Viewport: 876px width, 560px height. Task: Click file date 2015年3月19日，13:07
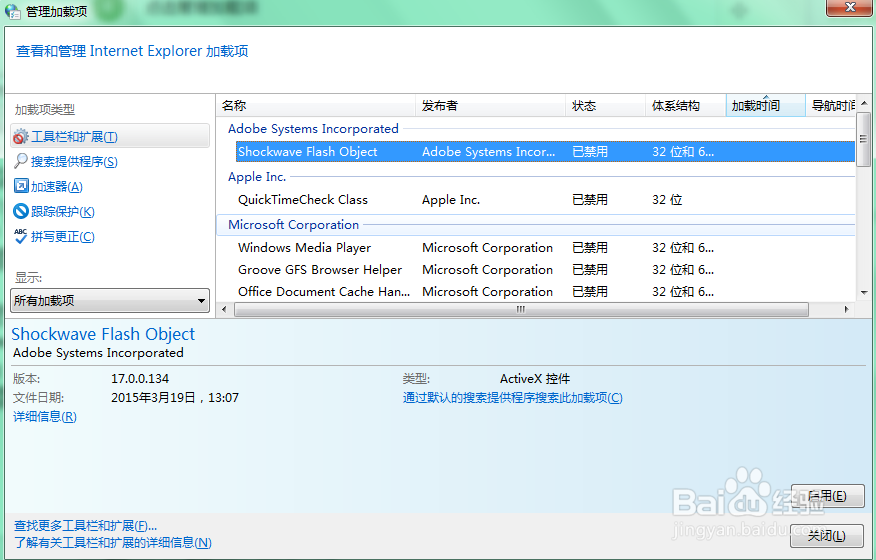click(x=175, y=398)
